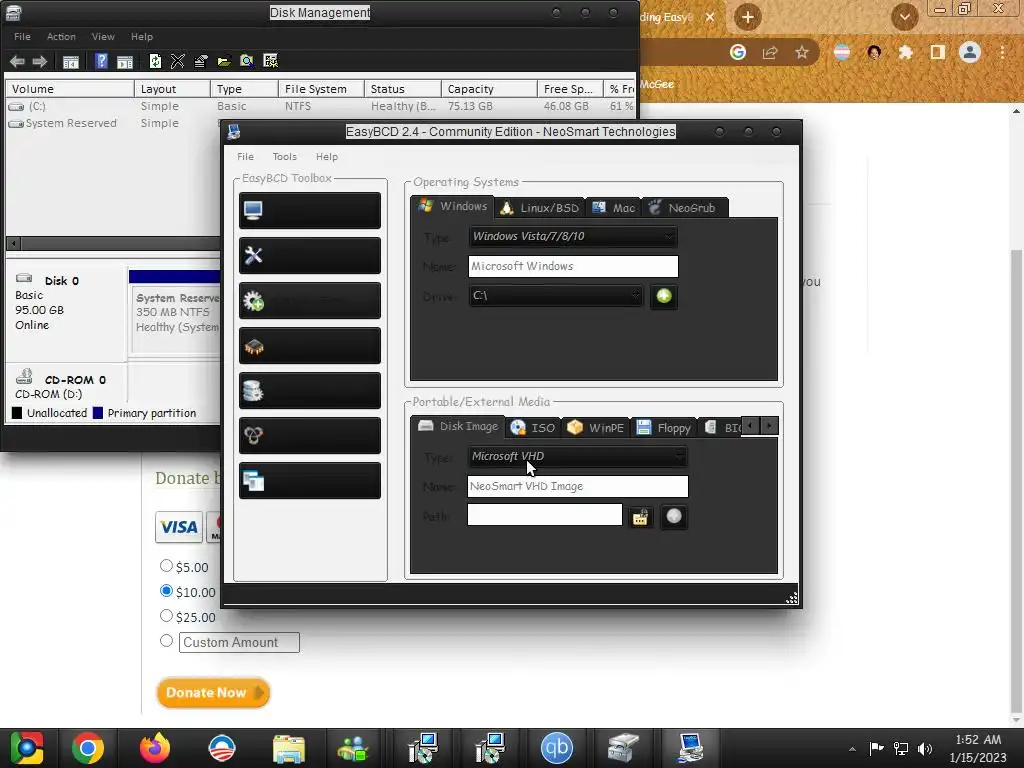Click the Custom Amount text field
The height and width of the screenshot is (768, 1024).
[x=239, y=642]
